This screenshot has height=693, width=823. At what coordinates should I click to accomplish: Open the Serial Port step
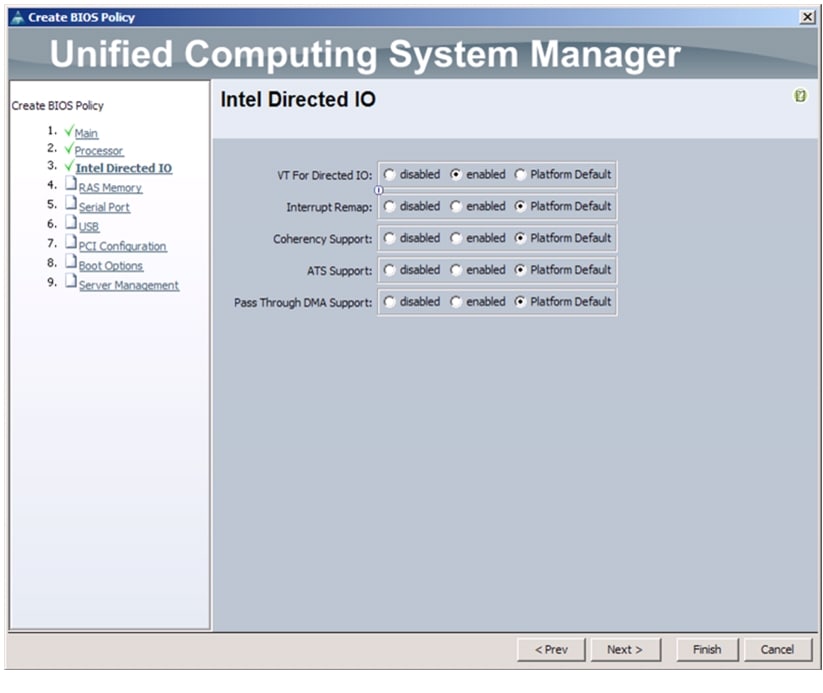pos(104,207)
